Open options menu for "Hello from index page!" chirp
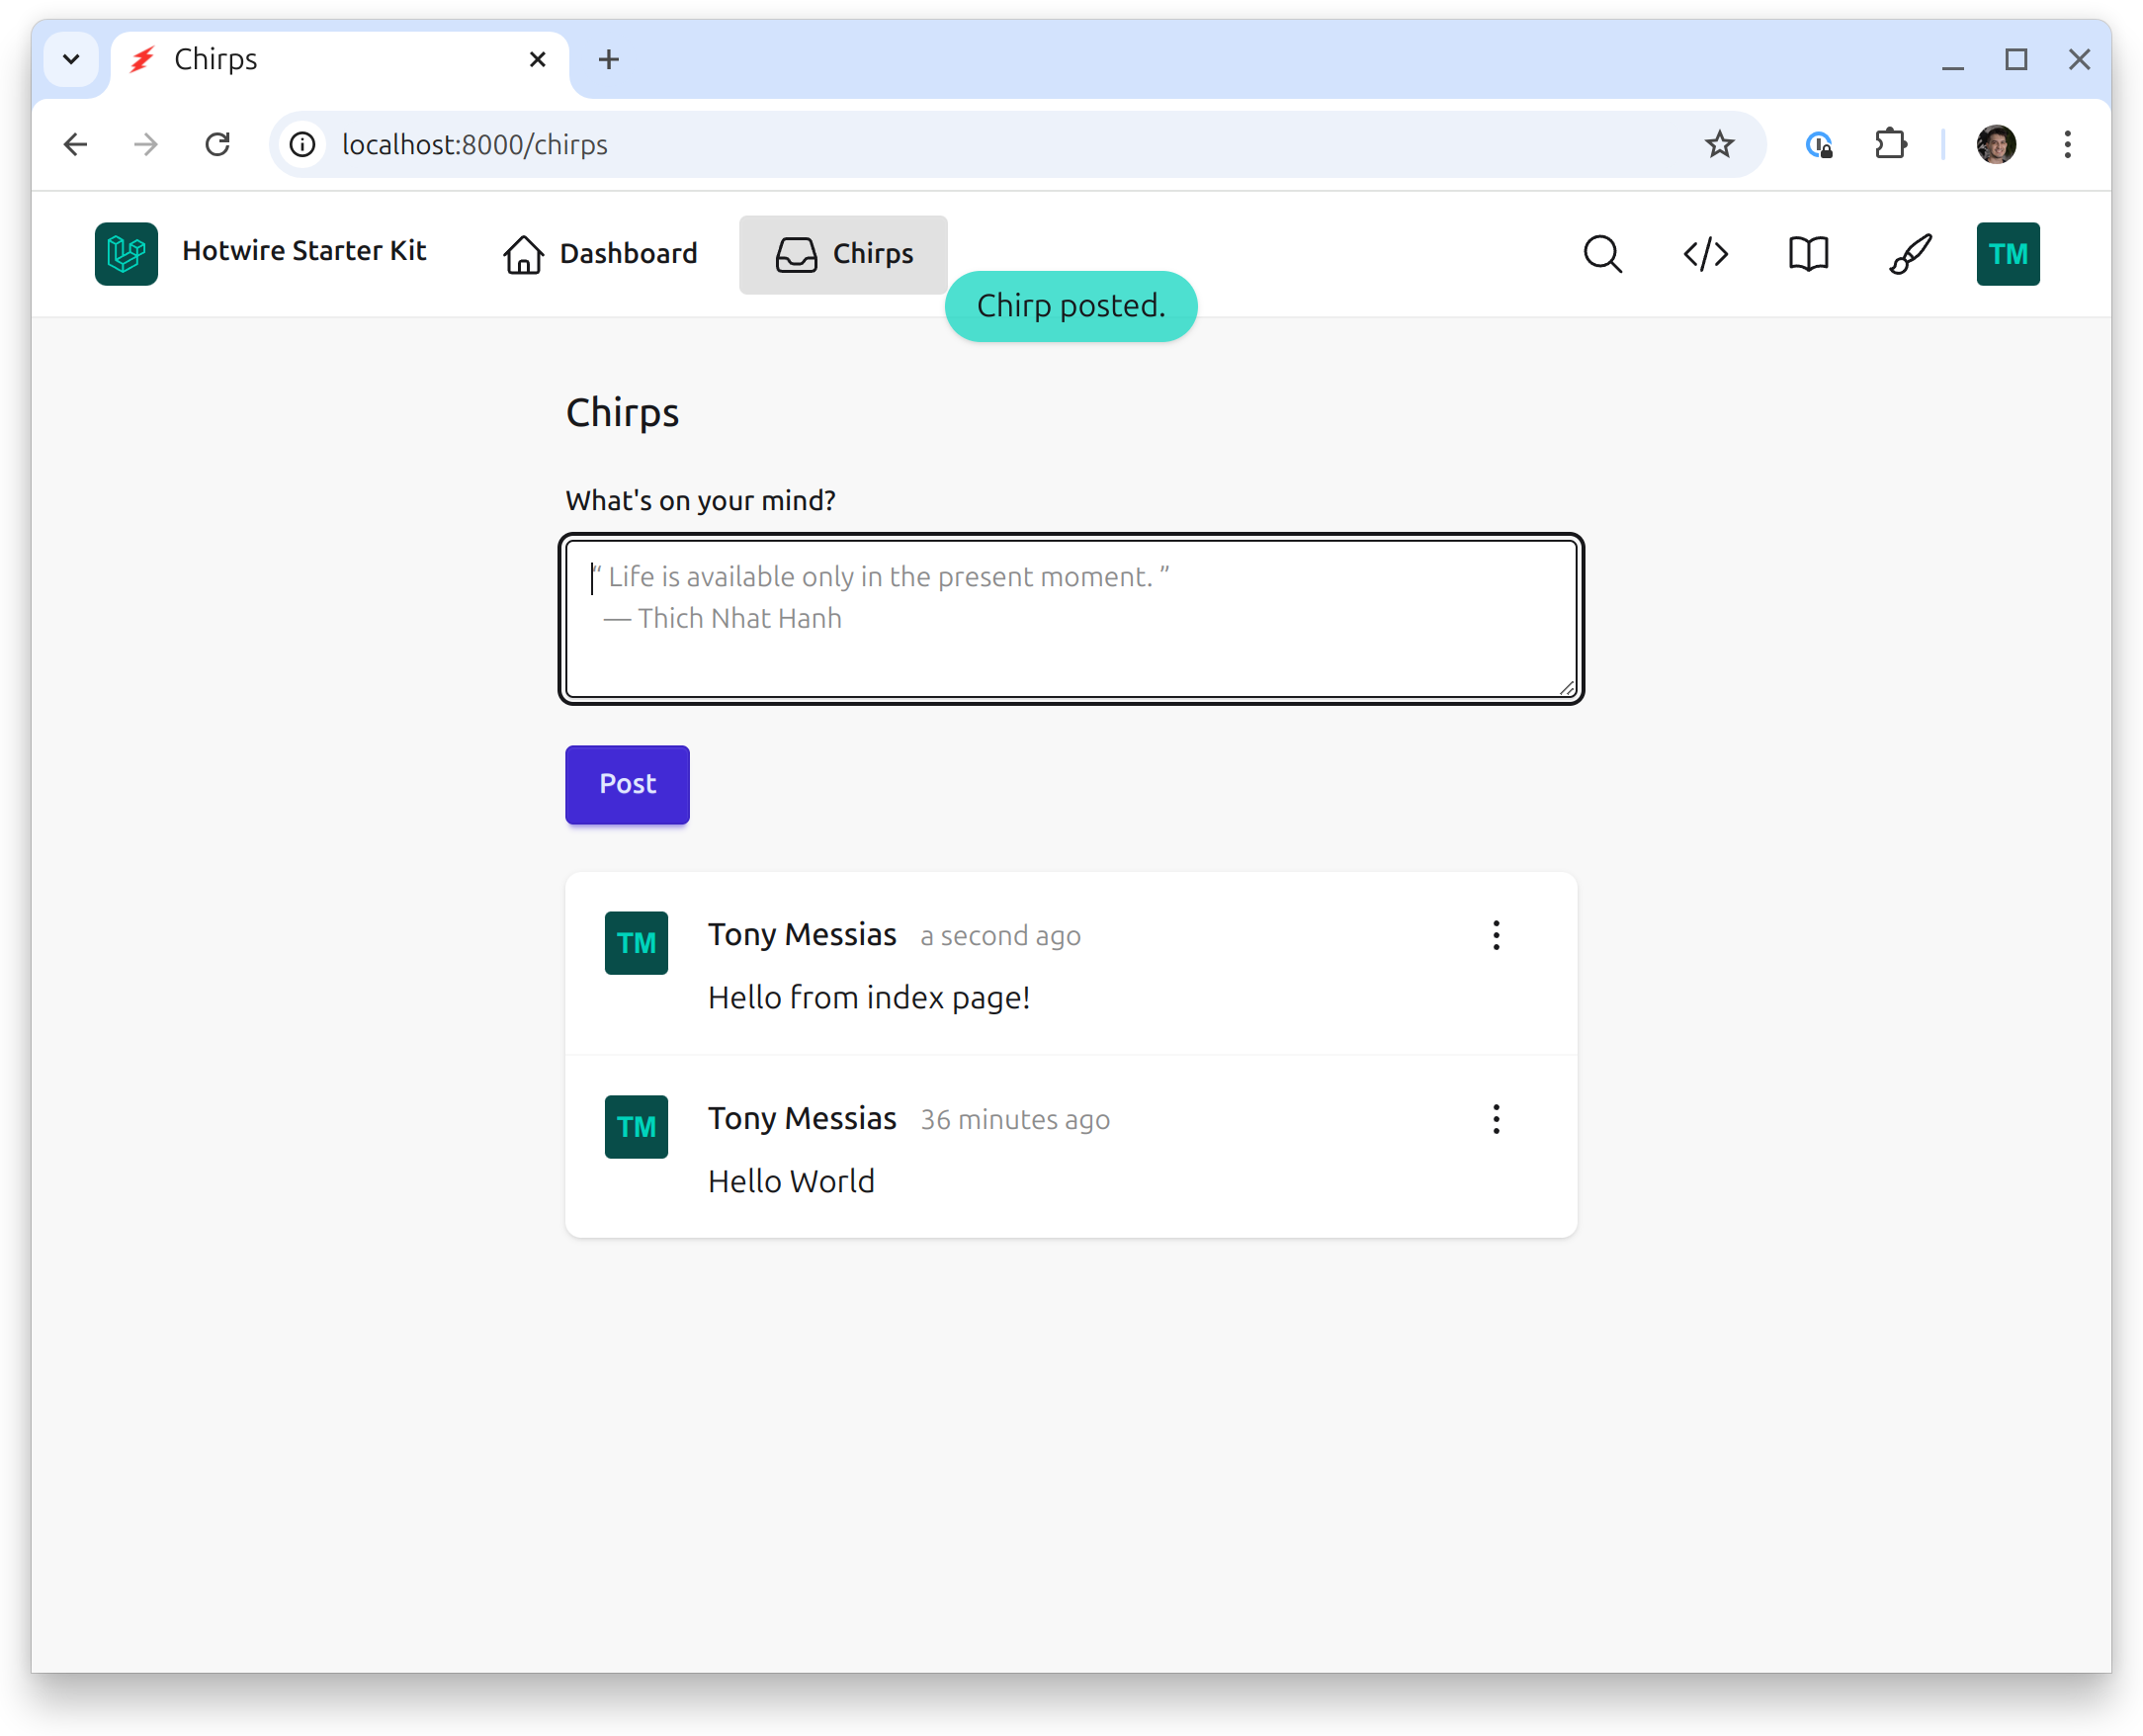This screenshot has height=1736, width=2143. coord(1496,935)
